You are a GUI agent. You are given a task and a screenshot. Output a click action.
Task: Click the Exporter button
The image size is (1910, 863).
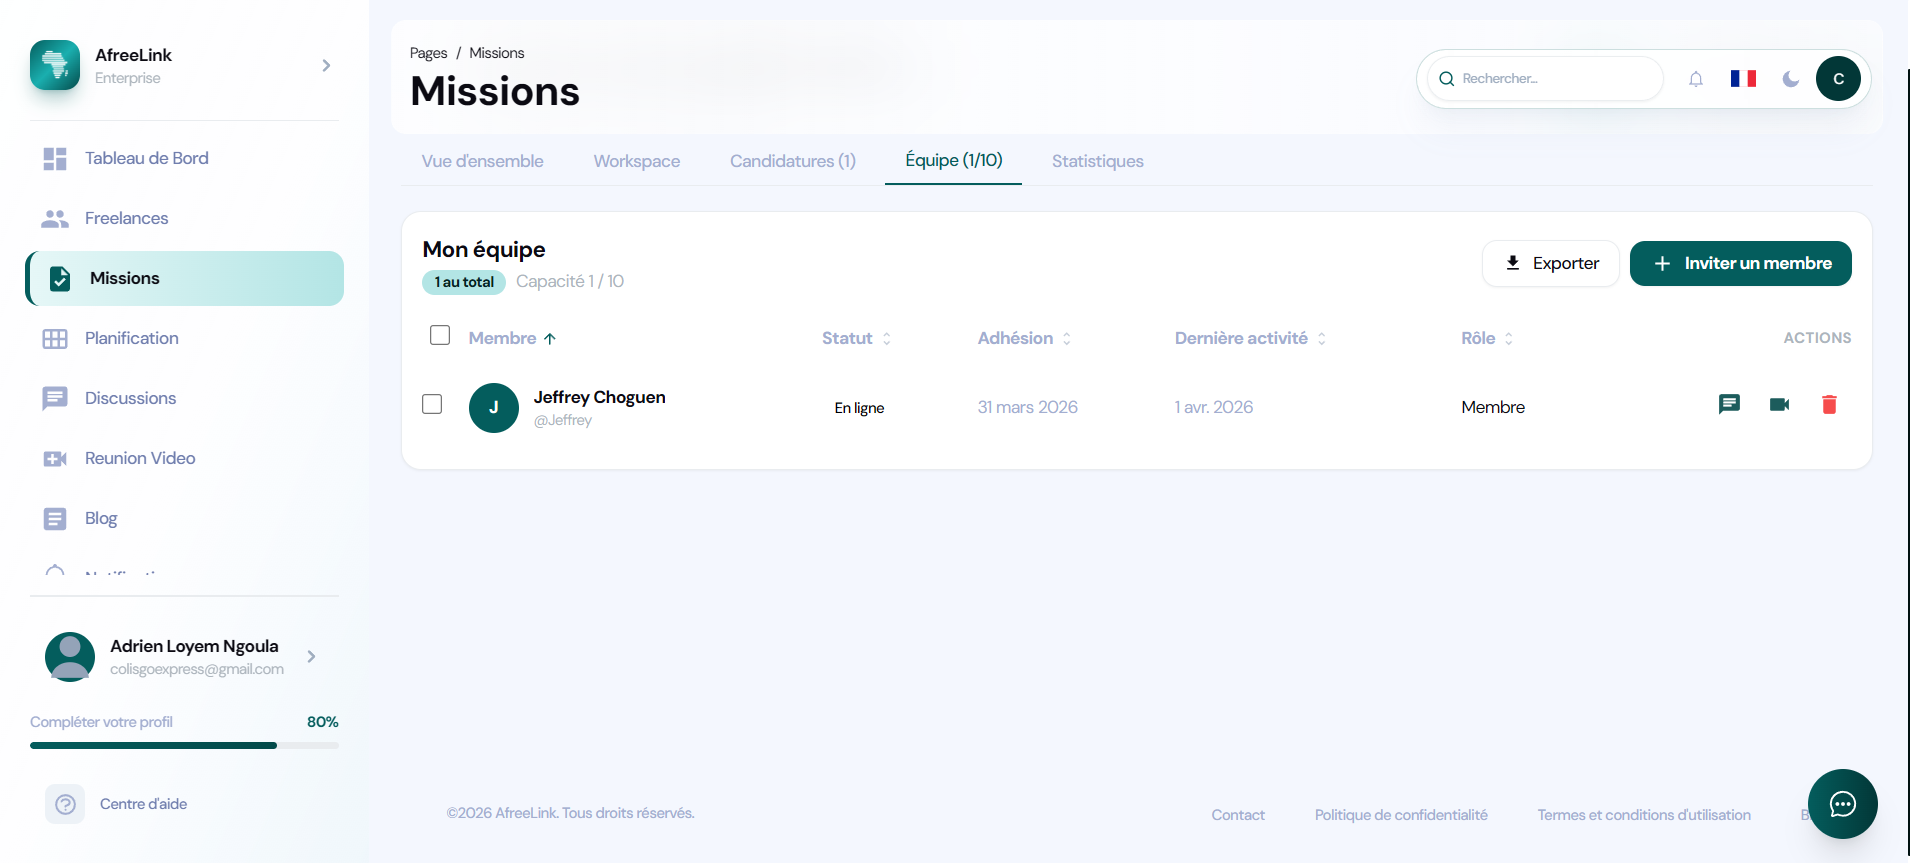pyautogui.click(x=1551, y=263)
